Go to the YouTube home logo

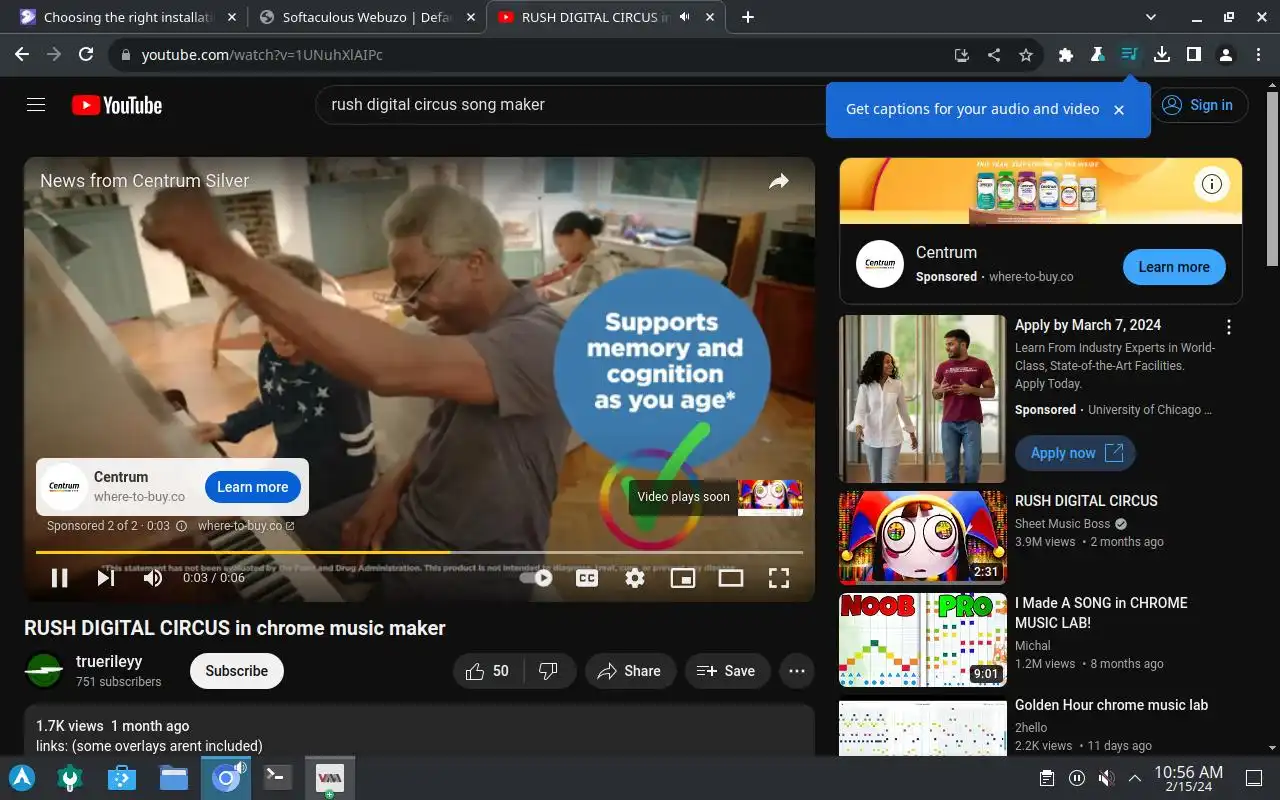point(117,105)
